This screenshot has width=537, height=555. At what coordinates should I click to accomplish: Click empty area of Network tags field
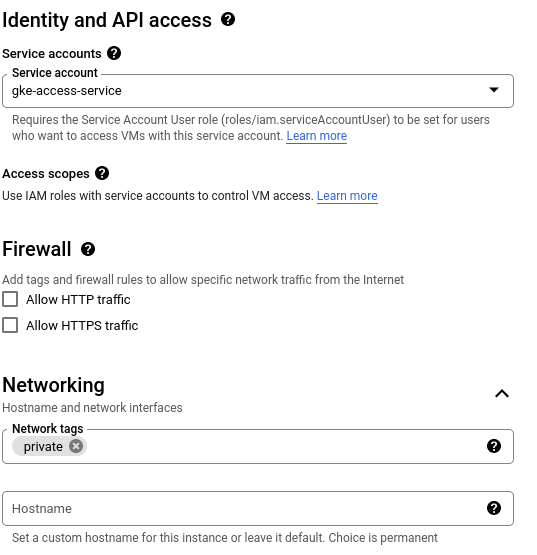click(283, 447)
